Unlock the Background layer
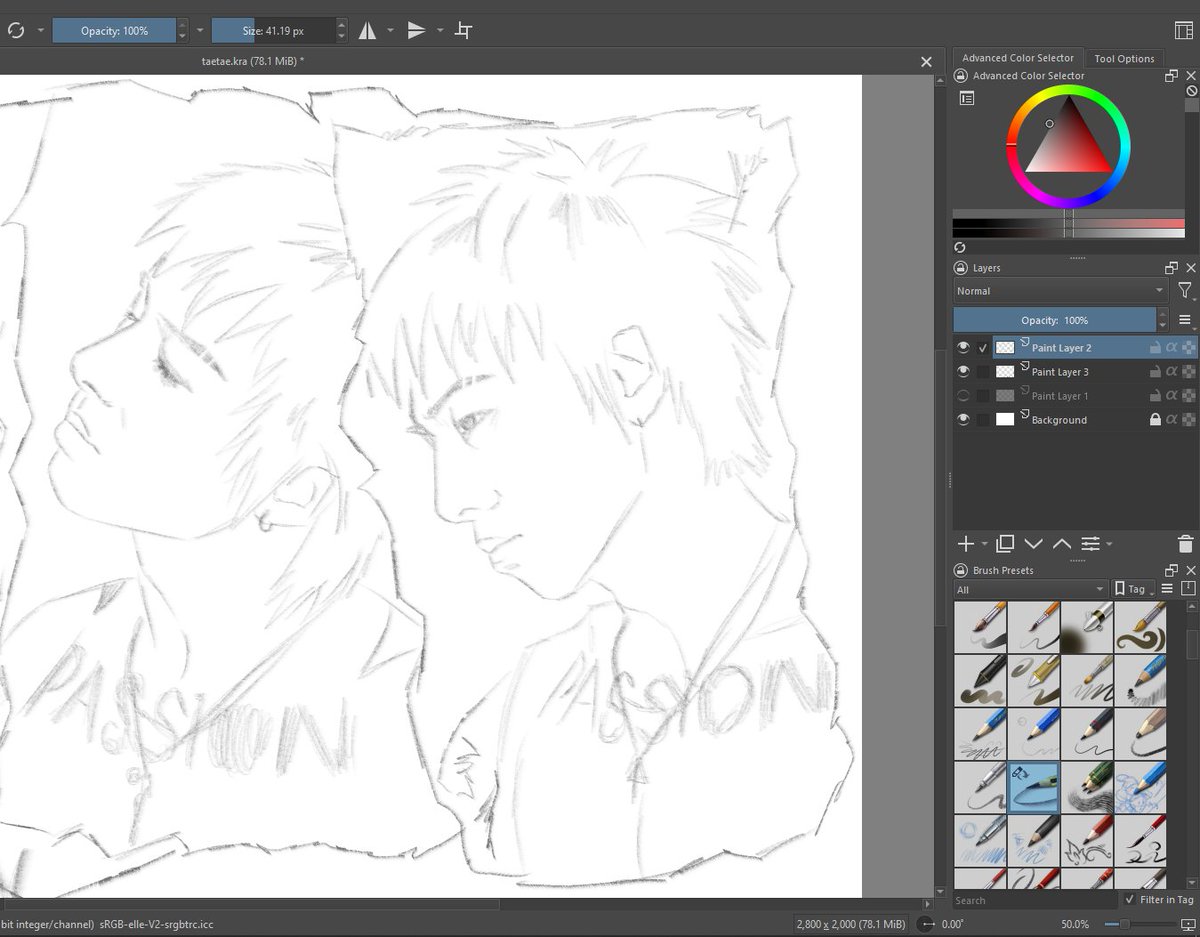The width and height of the screenshot is (1200, 937). tap(1155, 420)
